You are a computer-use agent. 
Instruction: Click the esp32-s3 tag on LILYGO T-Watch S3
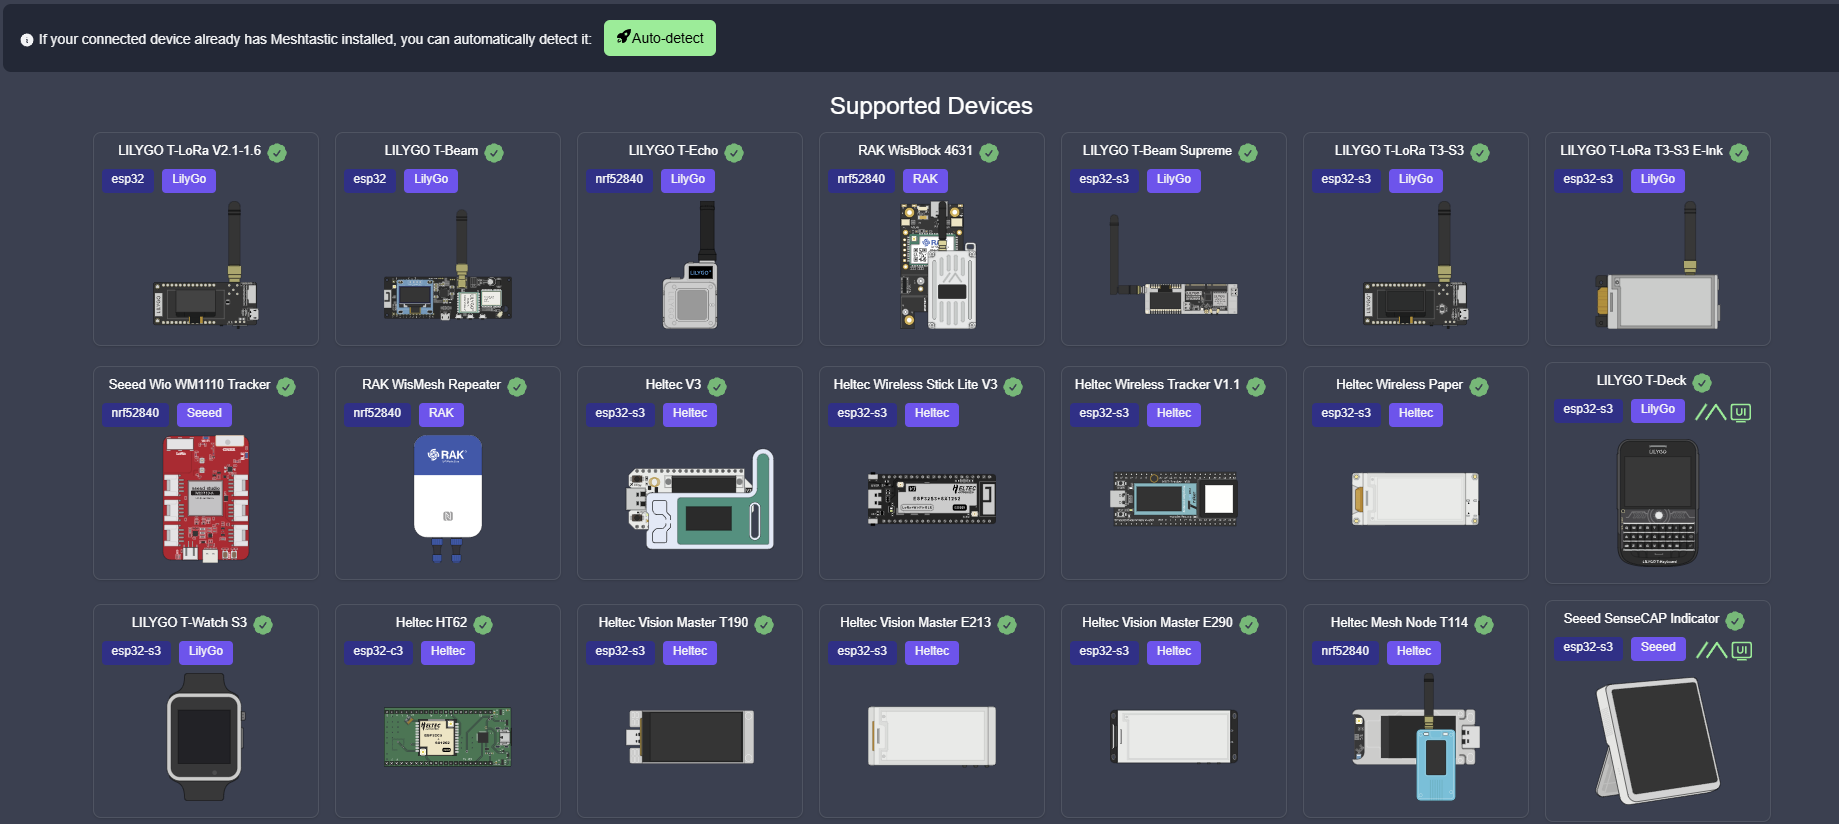[136, 652]
